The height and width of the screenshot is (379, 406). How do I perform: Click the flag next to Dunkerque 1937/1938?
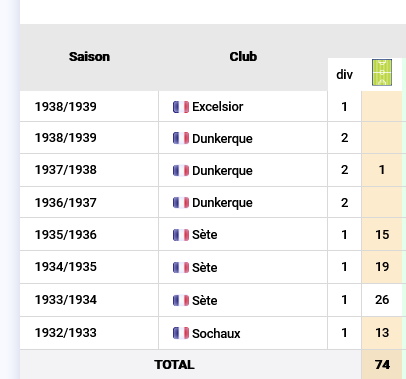pyautogui.click(x=181, y=171)
